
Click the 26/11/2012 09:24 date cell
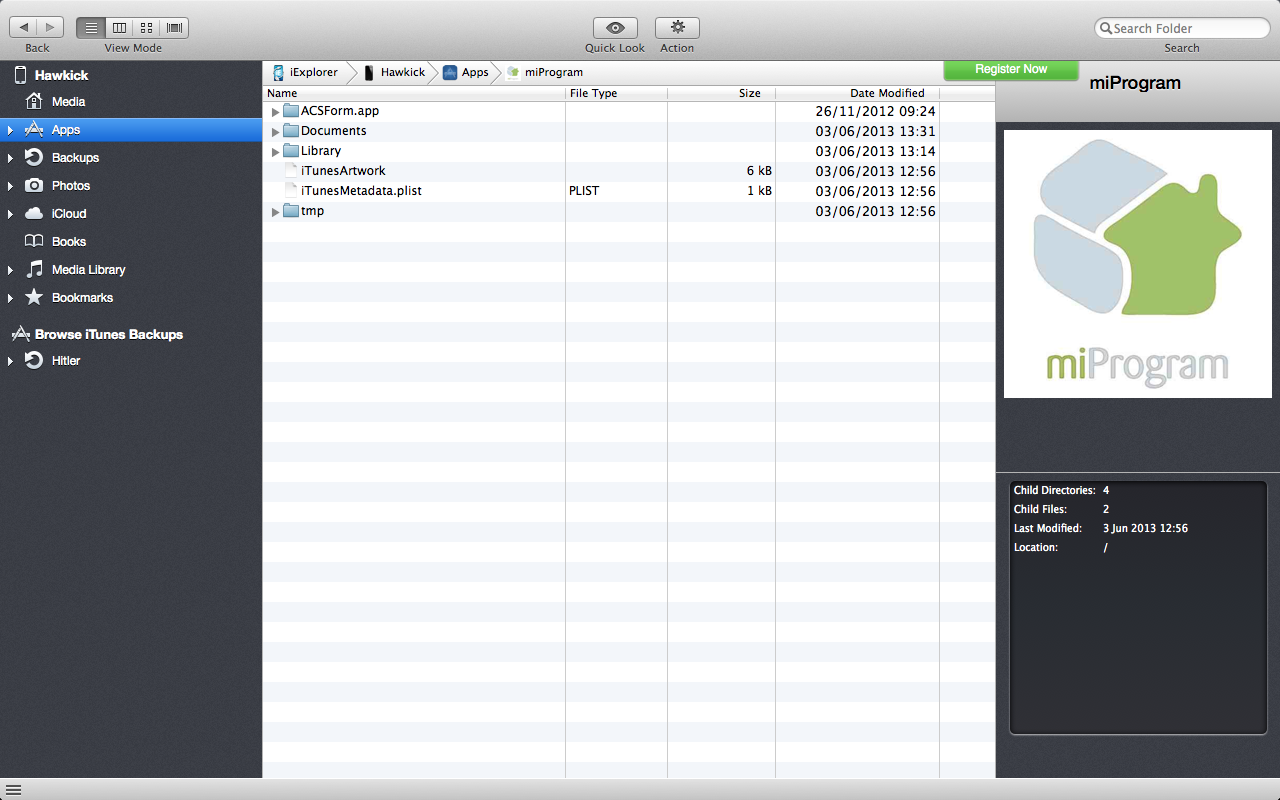point(875,111)
